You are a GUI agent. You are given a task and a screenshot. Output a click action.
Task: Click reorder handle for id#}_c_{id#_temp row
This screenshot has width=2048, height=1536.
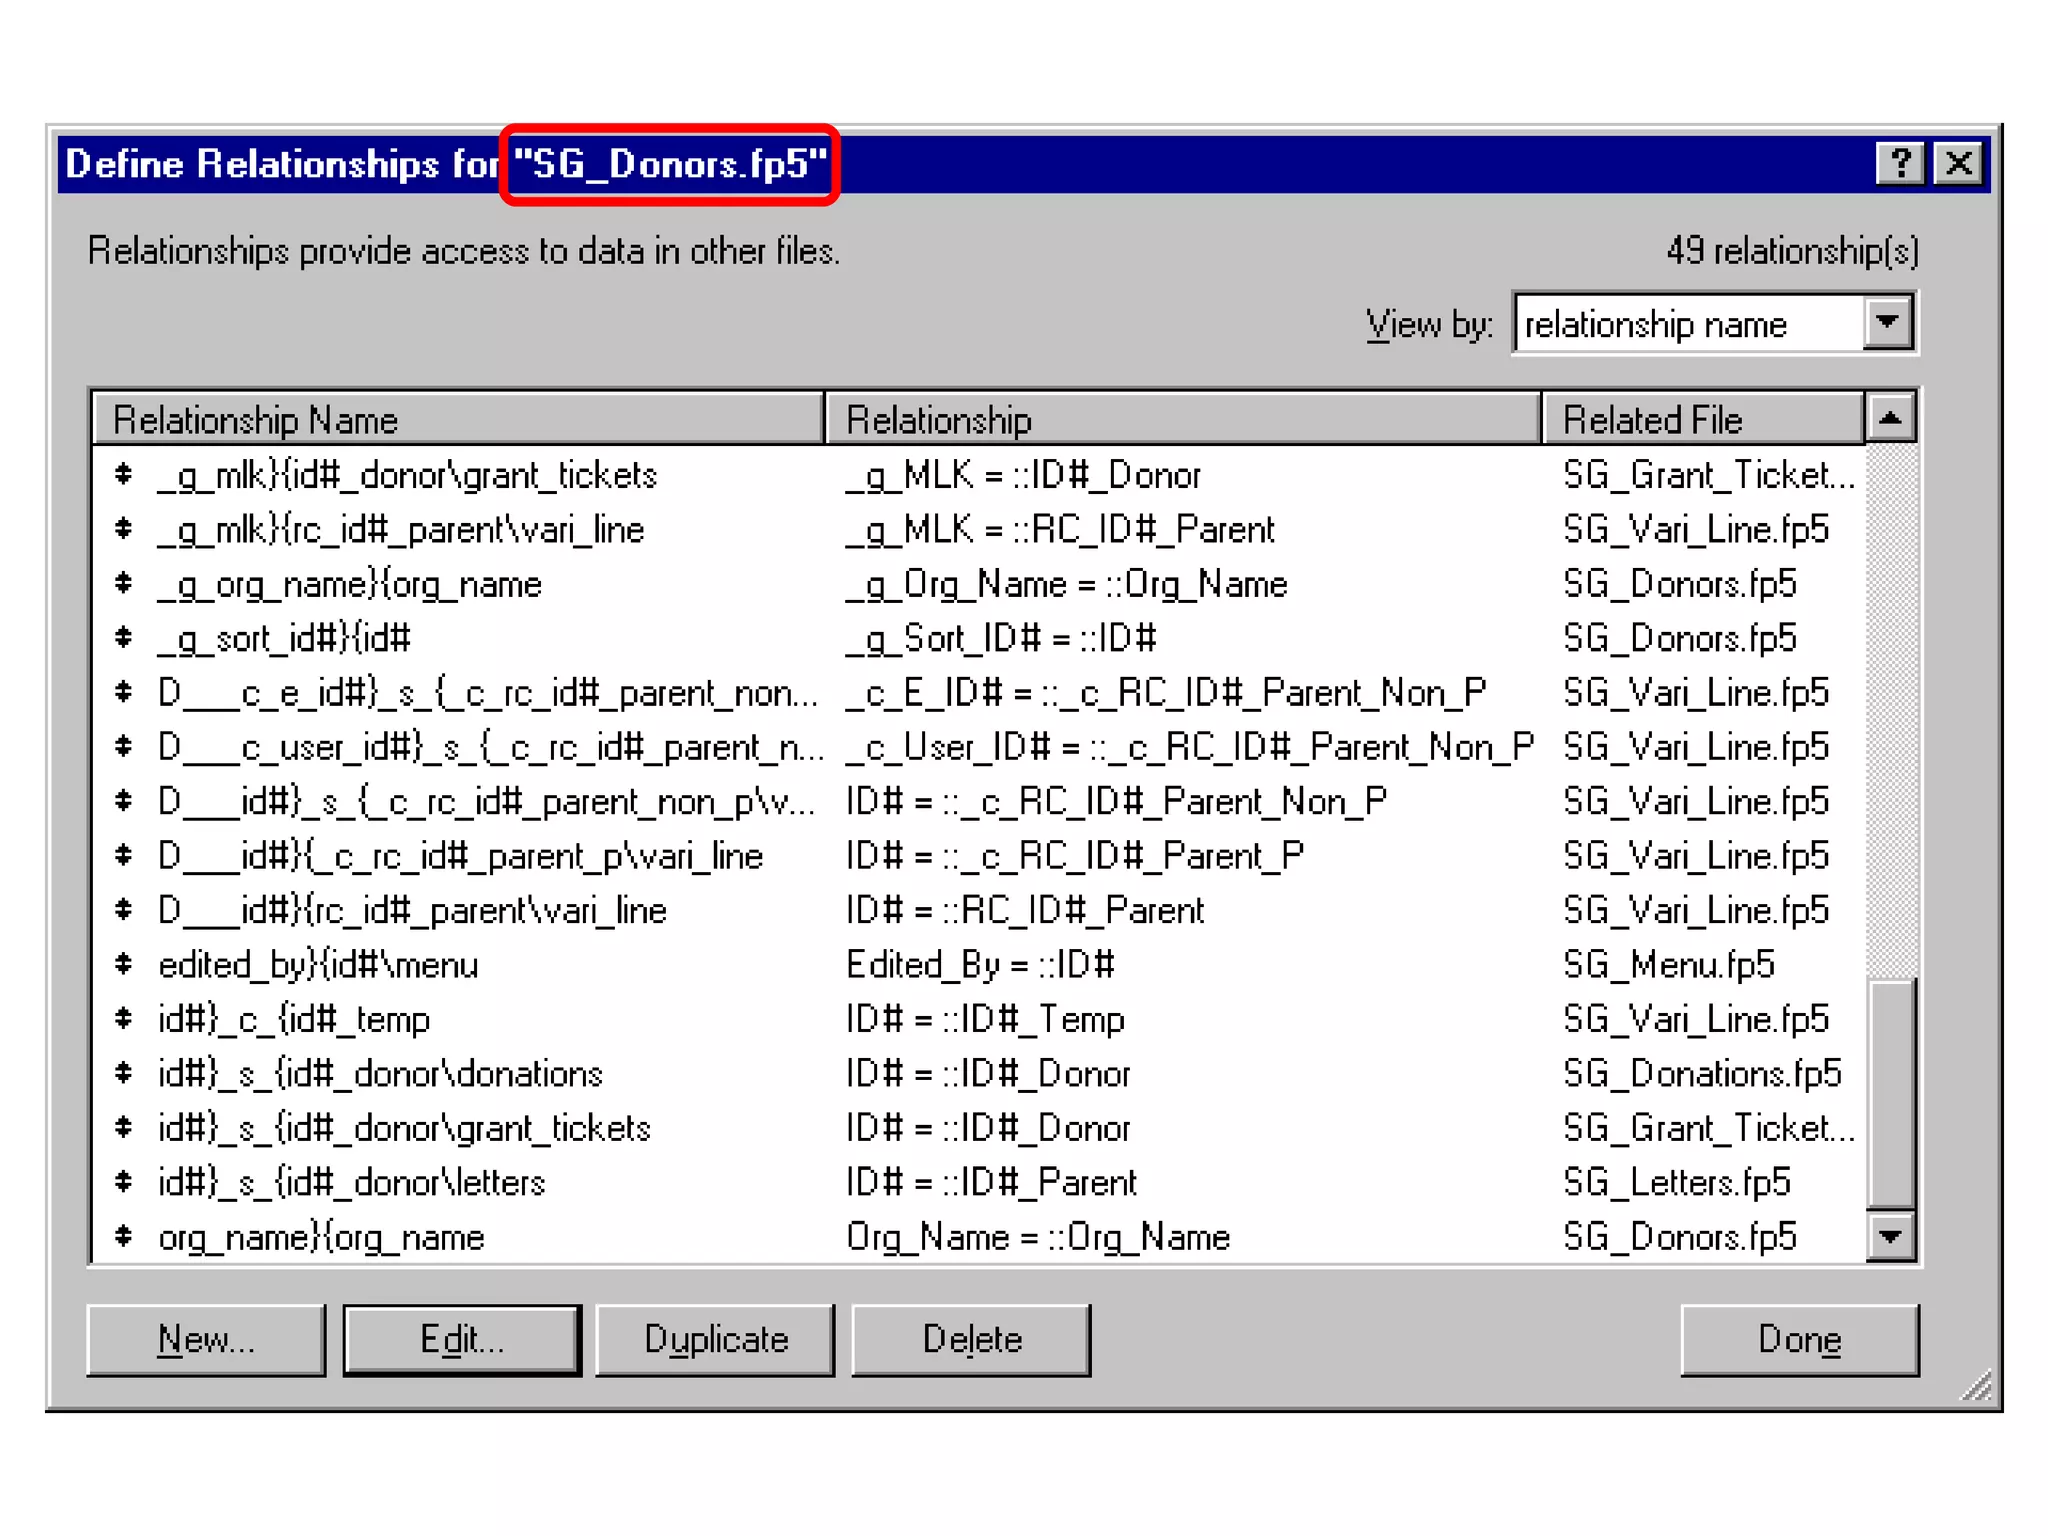[124, 1018]
